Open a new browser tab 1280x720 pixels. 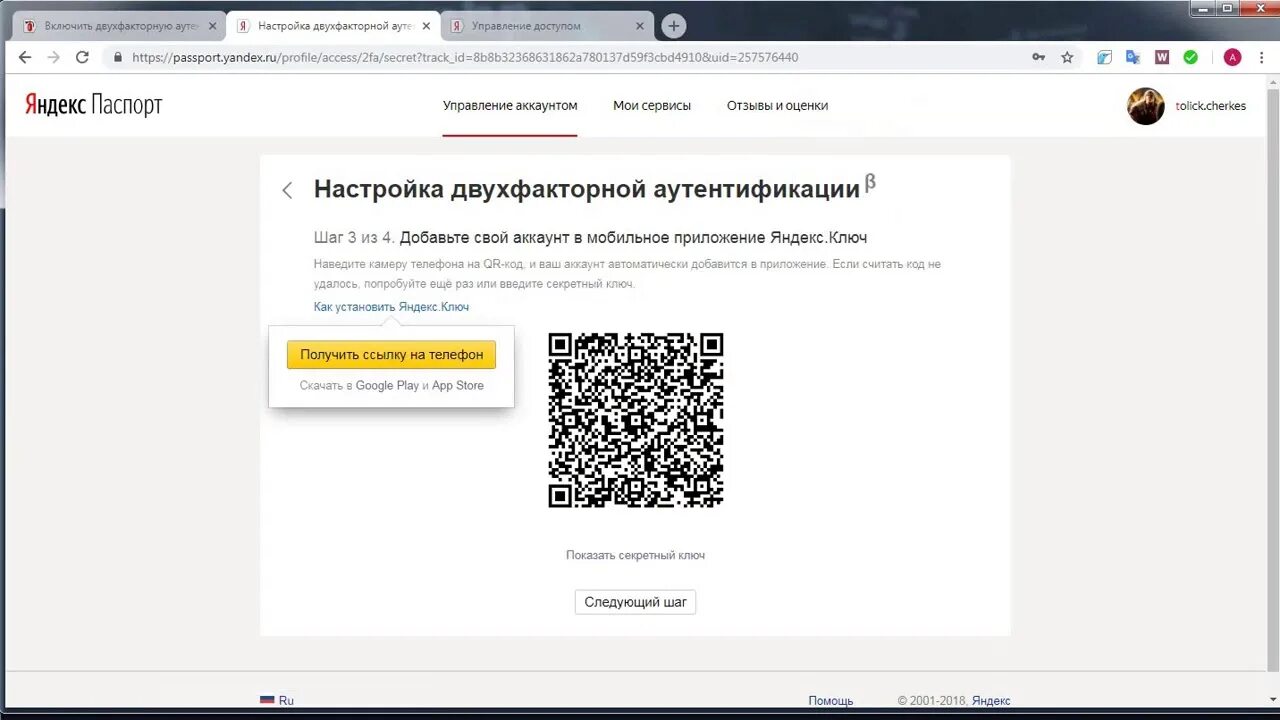pos(674,26)
